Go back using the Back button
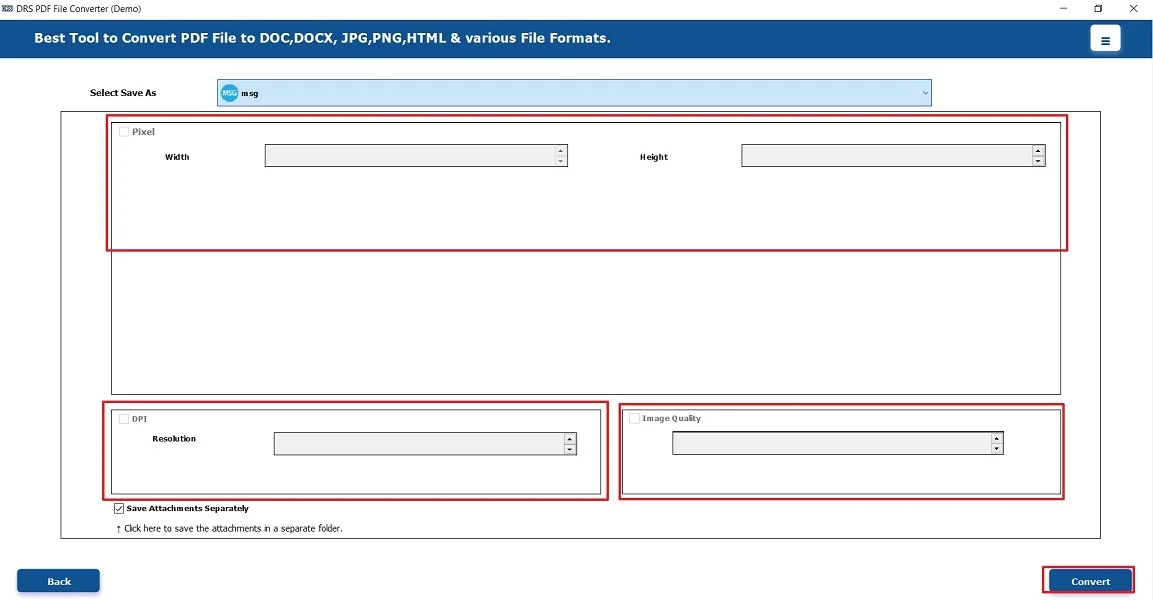 tap(58, 581)
